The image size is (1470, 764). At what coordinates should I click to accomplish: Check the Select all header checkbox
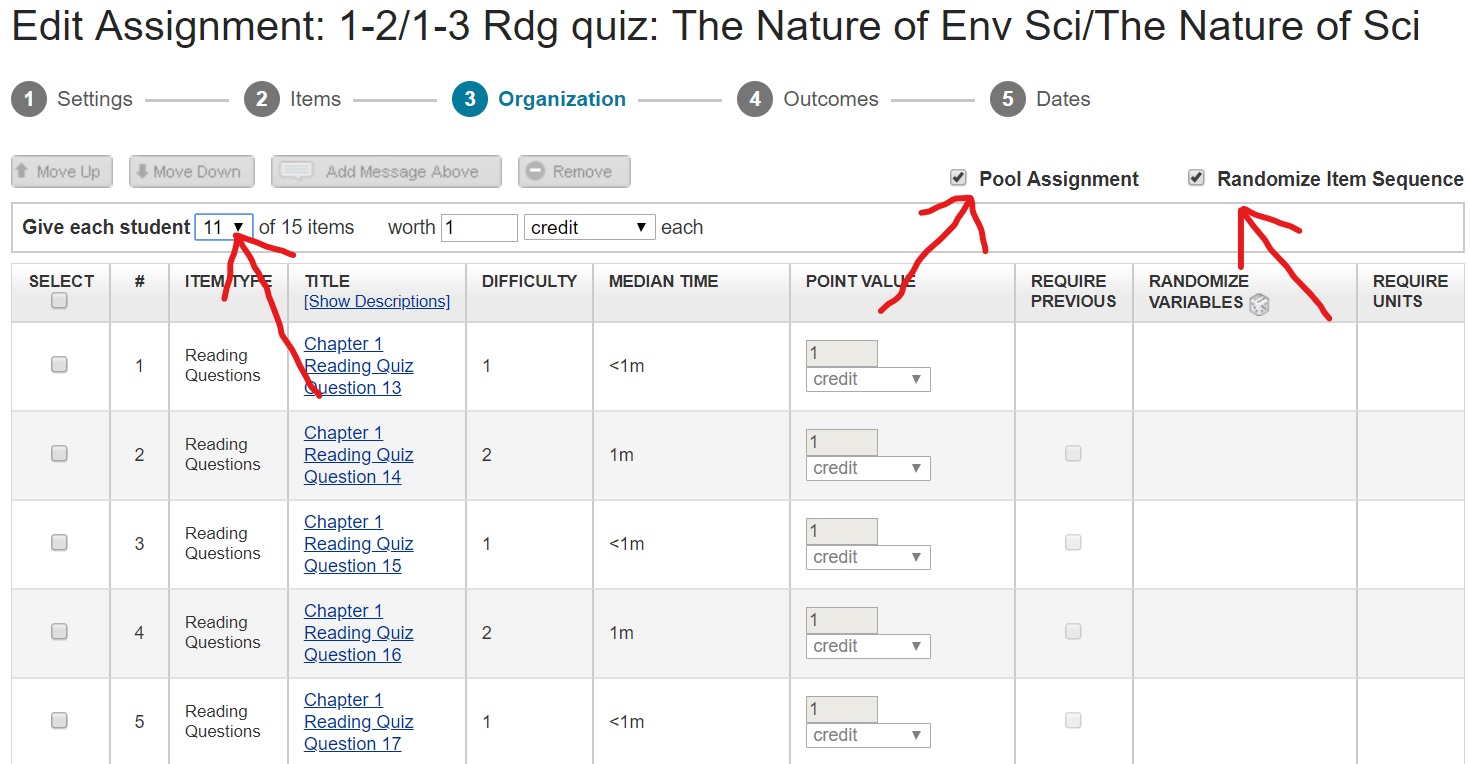[60, 301]
